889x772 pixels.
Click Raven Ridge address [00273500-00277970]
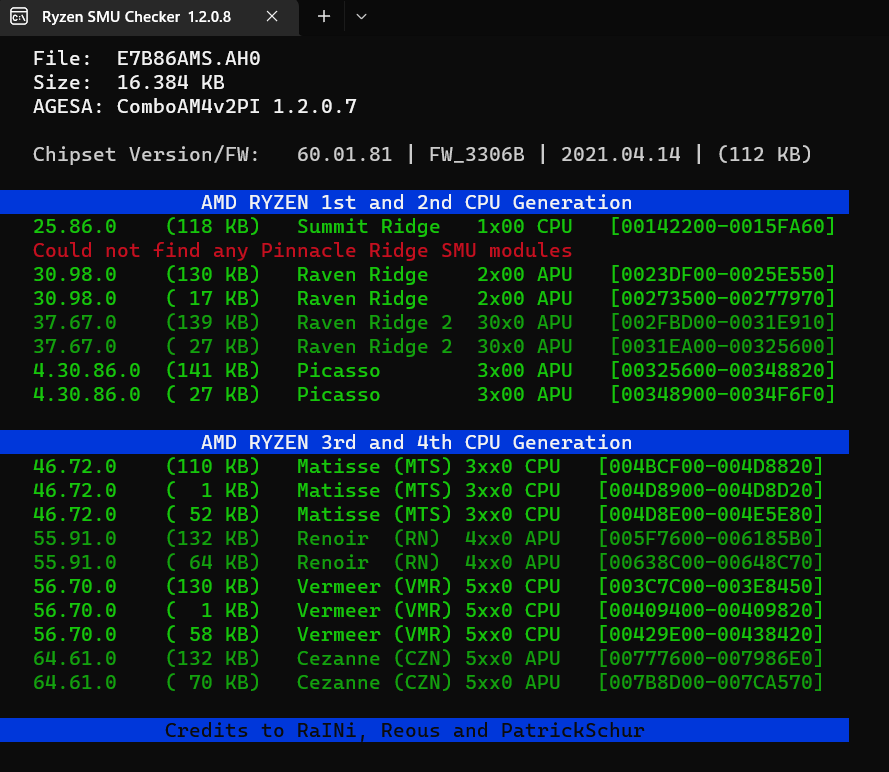pyautogui.click(x=722, y=299)
